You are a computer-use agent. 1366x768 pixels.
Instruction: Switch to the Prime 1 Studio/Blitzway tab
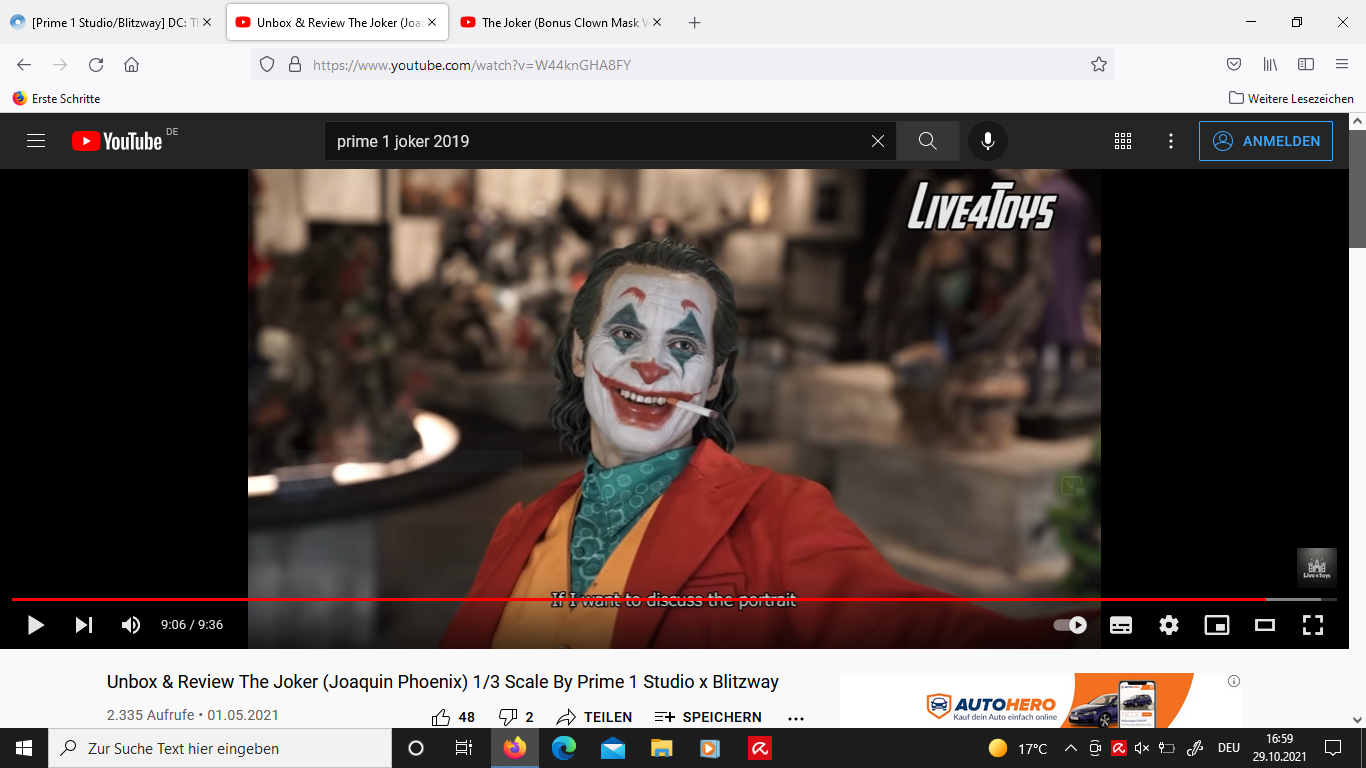112,22
